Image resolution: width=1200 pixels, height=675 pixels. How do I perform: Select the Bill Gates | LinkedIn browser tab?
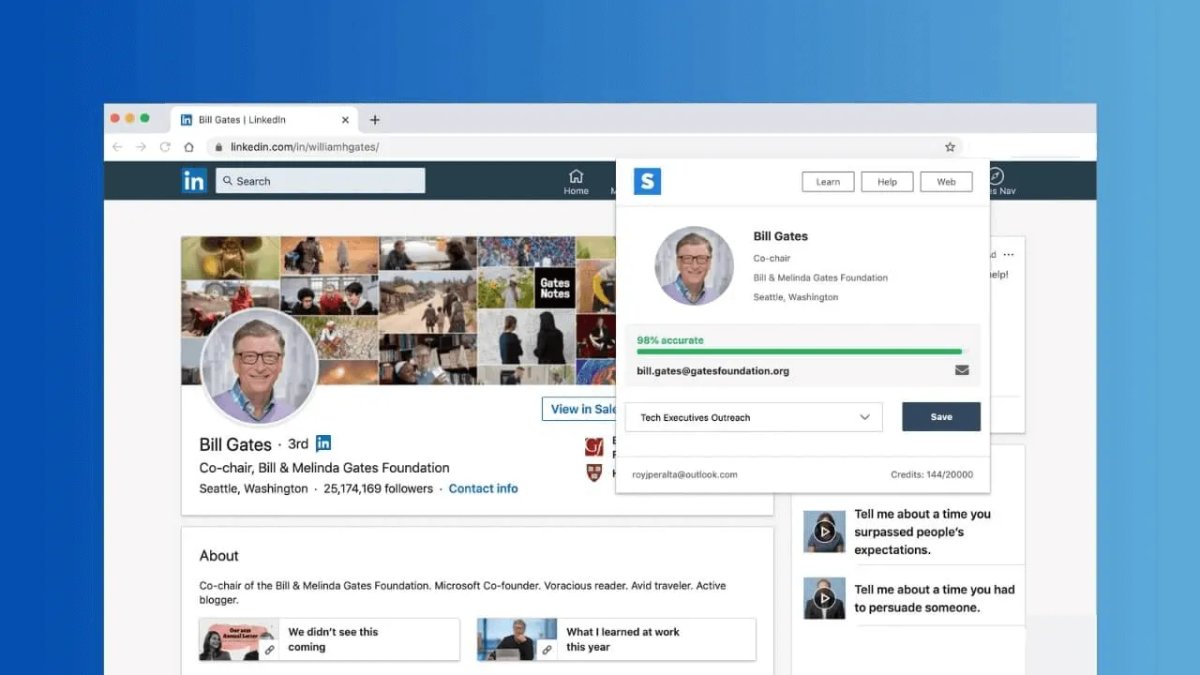(265, 120)
